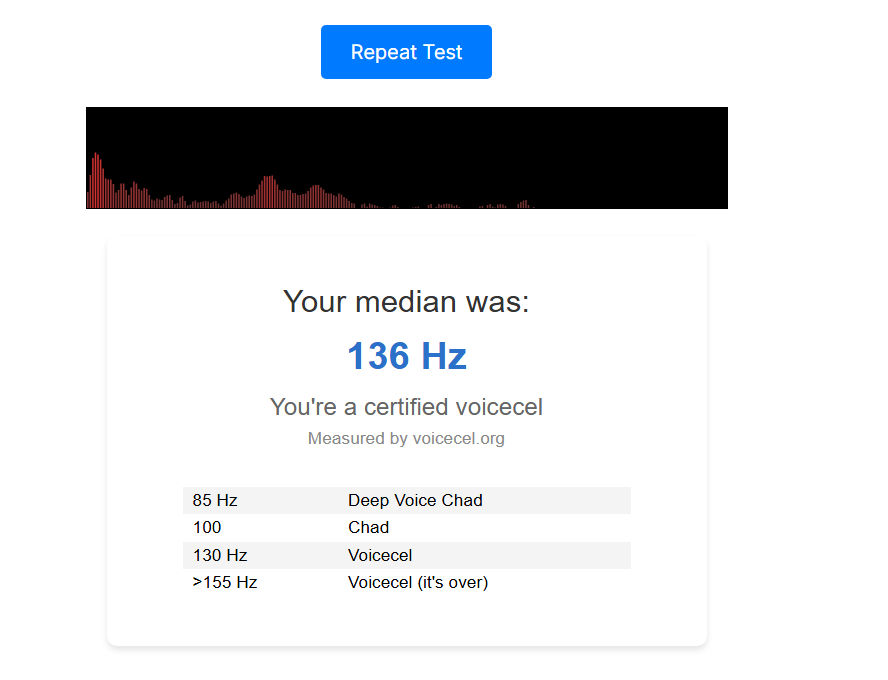Click the 'Voicecel (it's over)' table cell
The height and width of the screenshot is (680, 888).
coord(485,583)
